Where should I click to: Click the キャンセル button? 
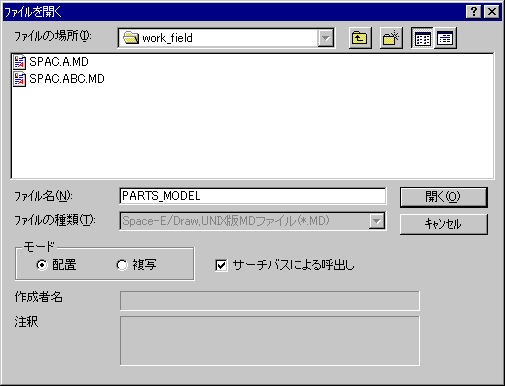[x=444, y=224]
